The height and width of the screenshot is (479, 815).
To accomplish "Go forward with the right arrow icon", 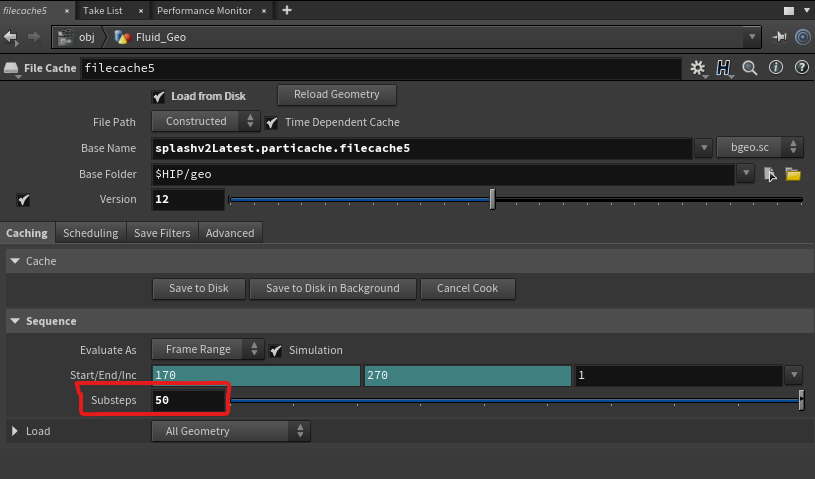I will (33, 37).
